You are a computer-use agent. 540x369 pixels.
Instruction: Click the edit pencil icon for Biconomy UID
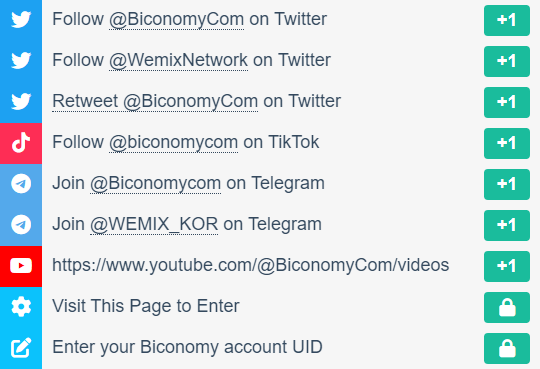tap(21, 347)
